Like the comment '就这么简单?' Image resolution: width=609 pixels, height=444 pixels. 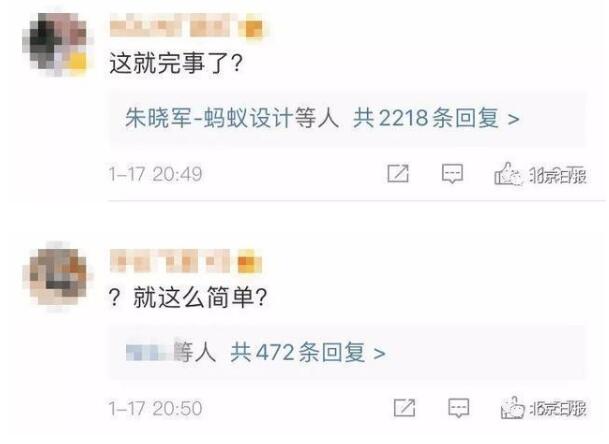coord(513,407)
